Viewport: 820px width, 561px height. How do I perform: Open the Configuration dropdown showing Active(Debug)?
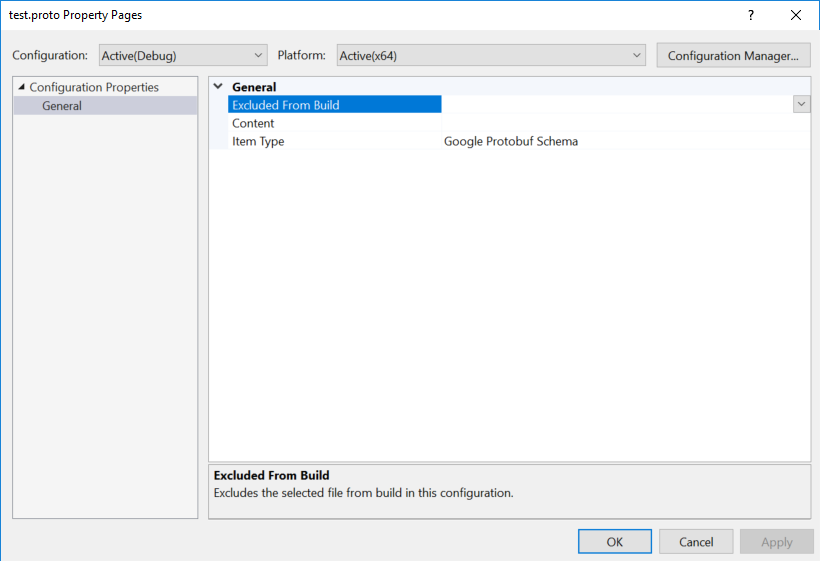click(183, 55)
